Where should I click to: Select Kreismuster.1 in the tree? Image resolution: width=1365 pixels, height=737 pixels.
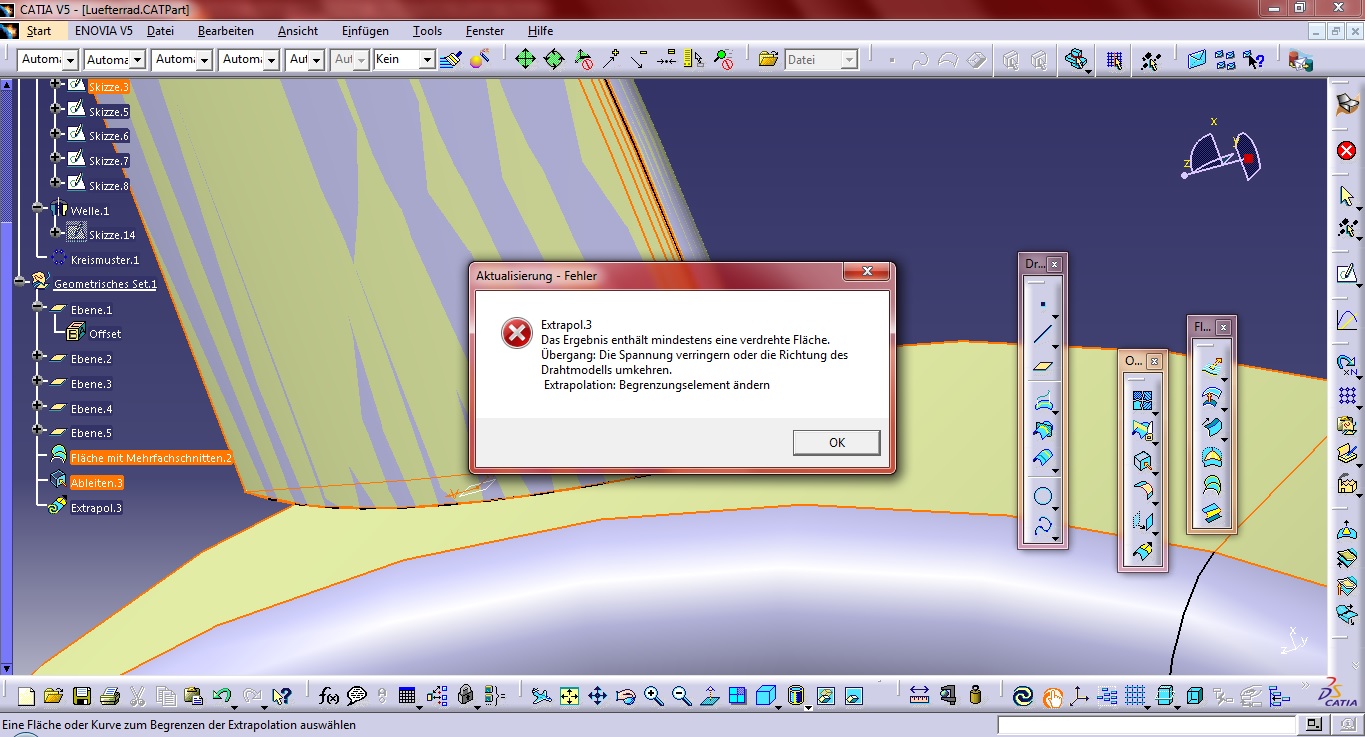tap(104, 259)
